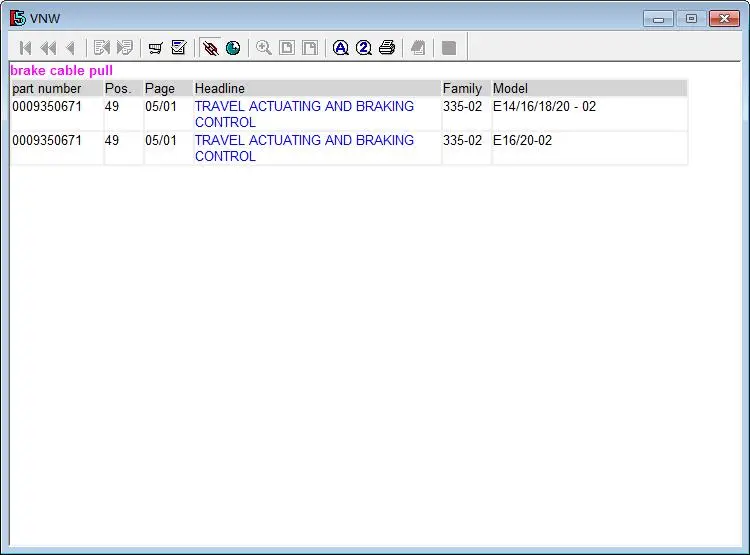
Task: Click the checklist with checkmark icon
Action: (x=179, y=48)
